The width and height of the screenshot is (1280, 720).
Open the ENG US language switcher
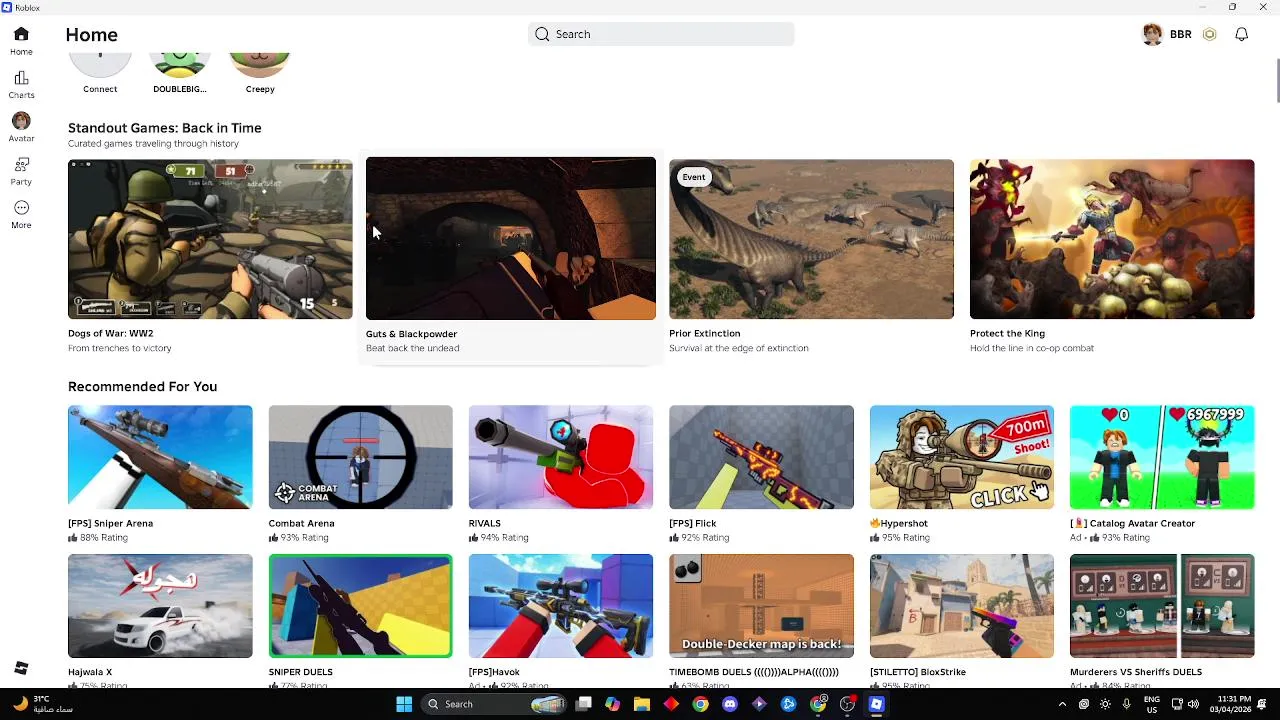1152,704
